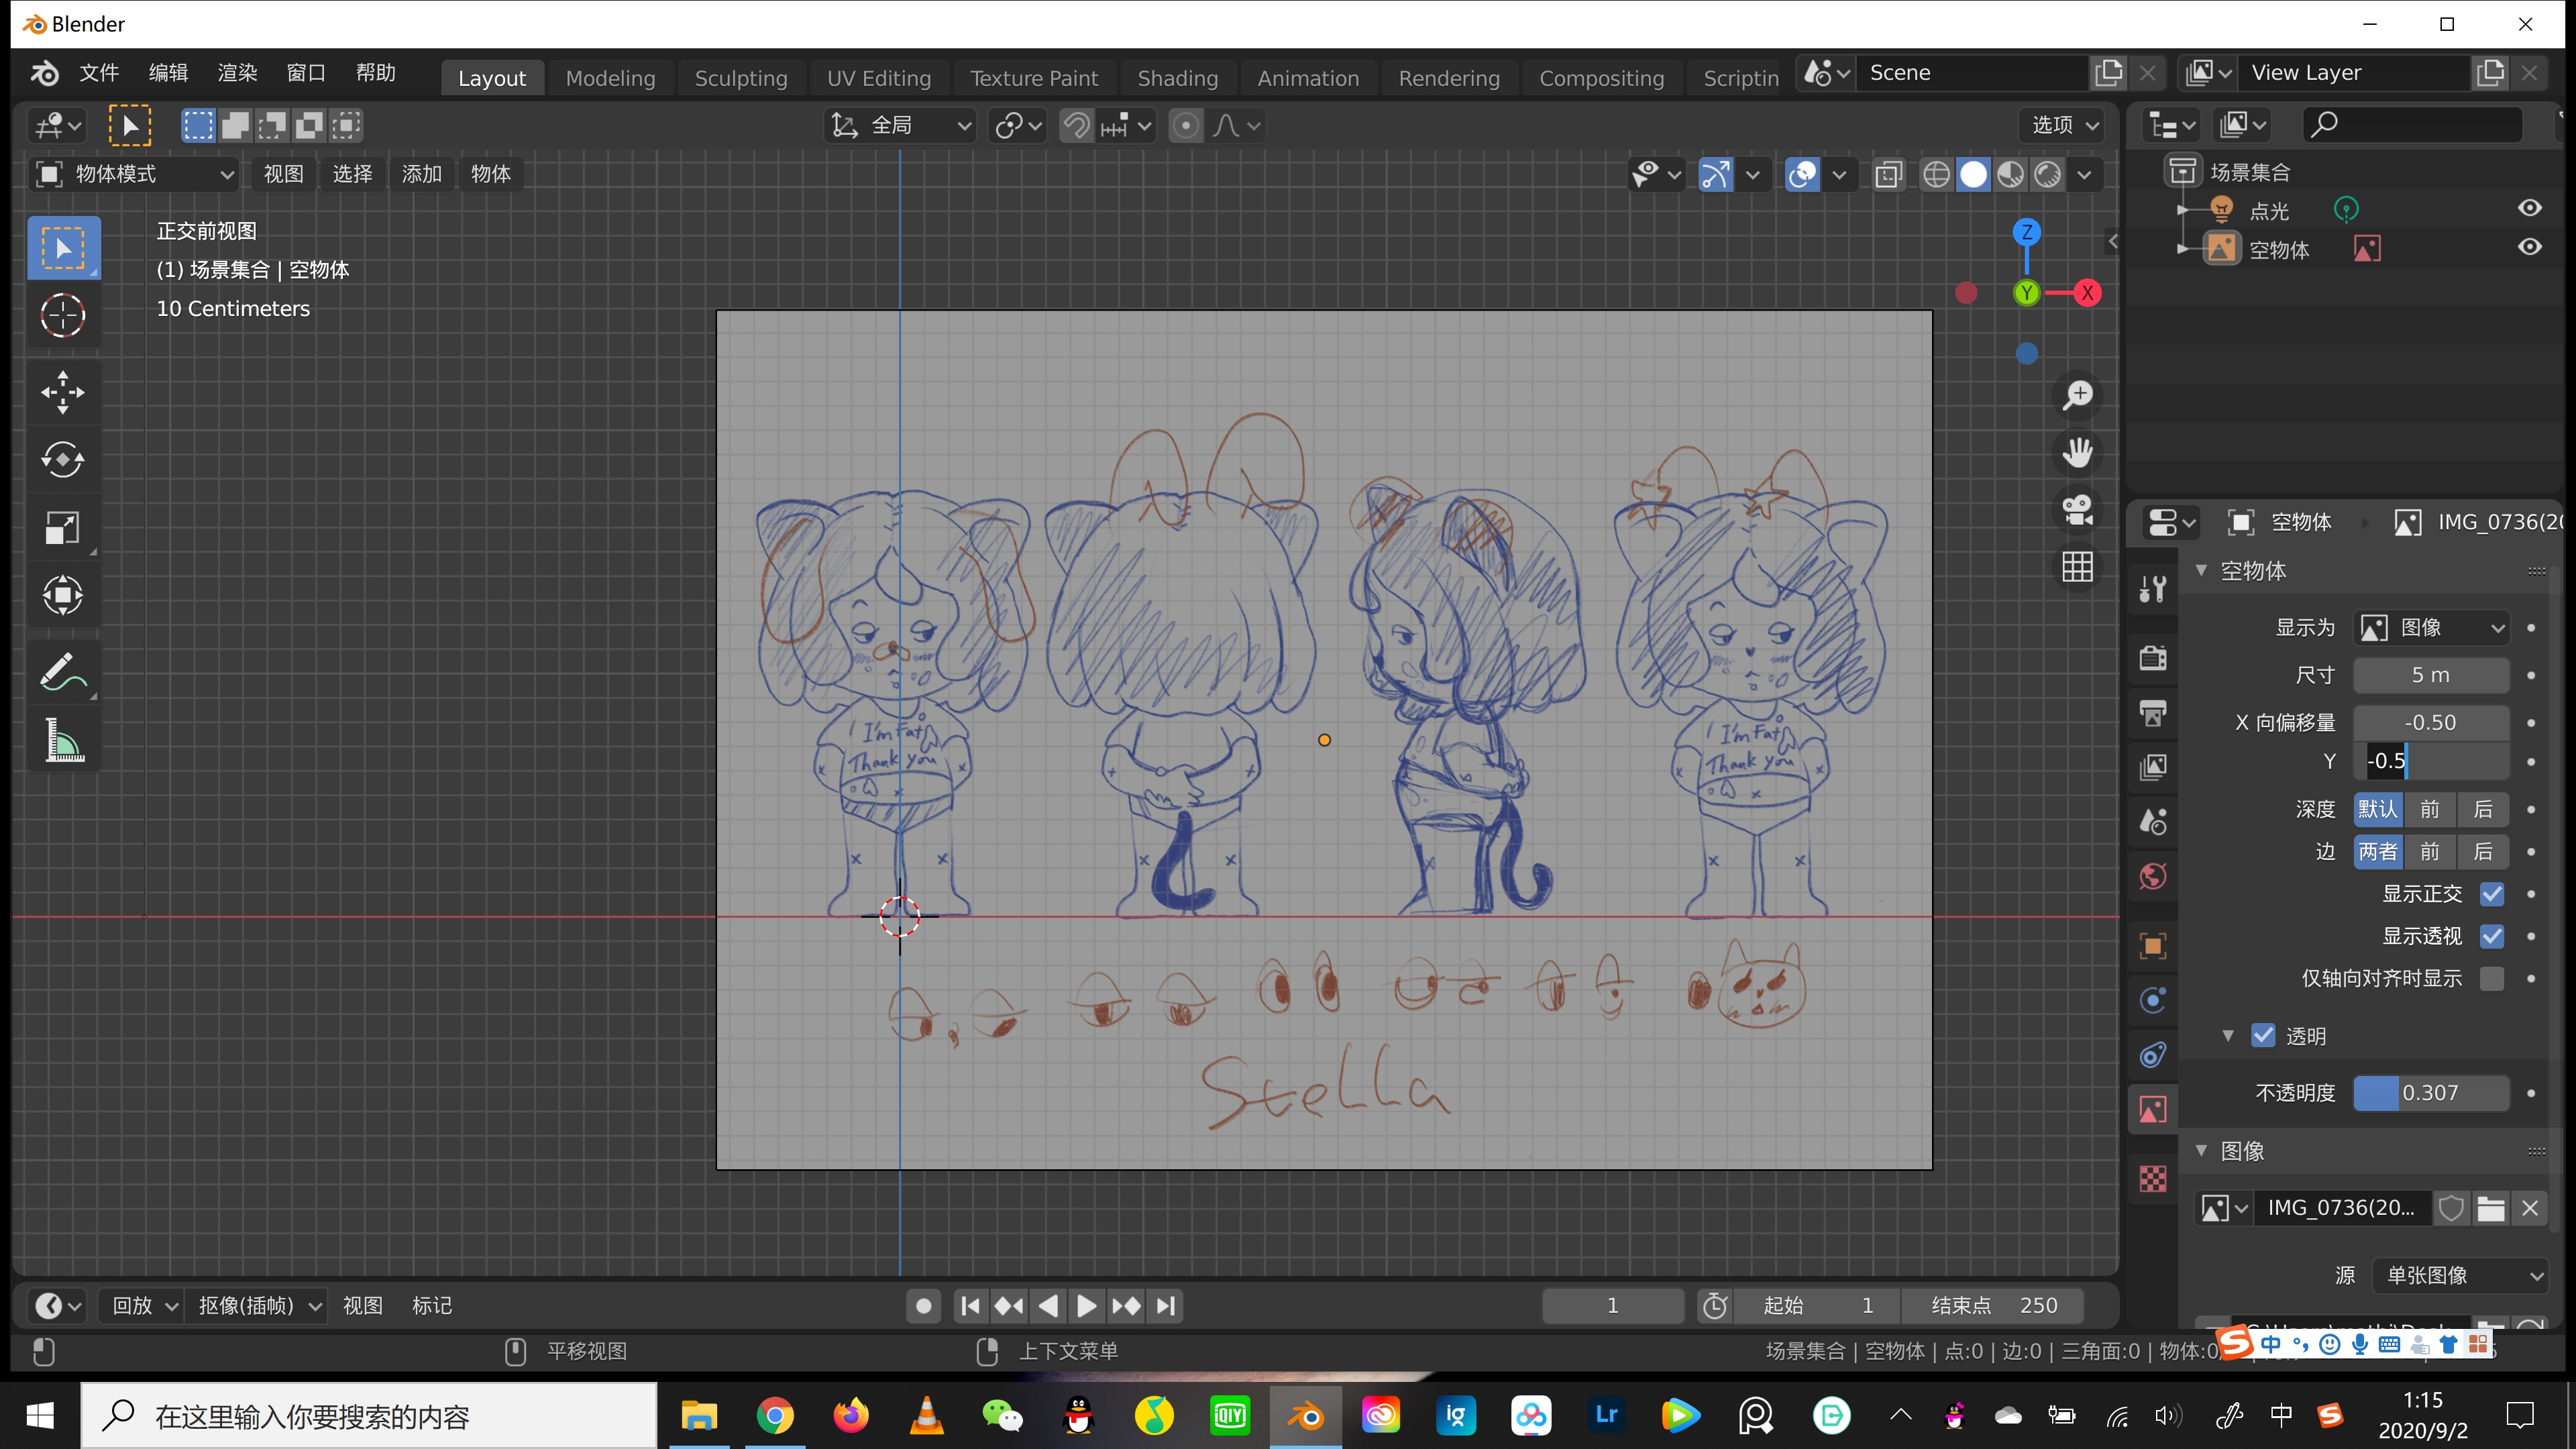Adjust the 不透明度 opacity slider

click(x=2430, y=1093)
